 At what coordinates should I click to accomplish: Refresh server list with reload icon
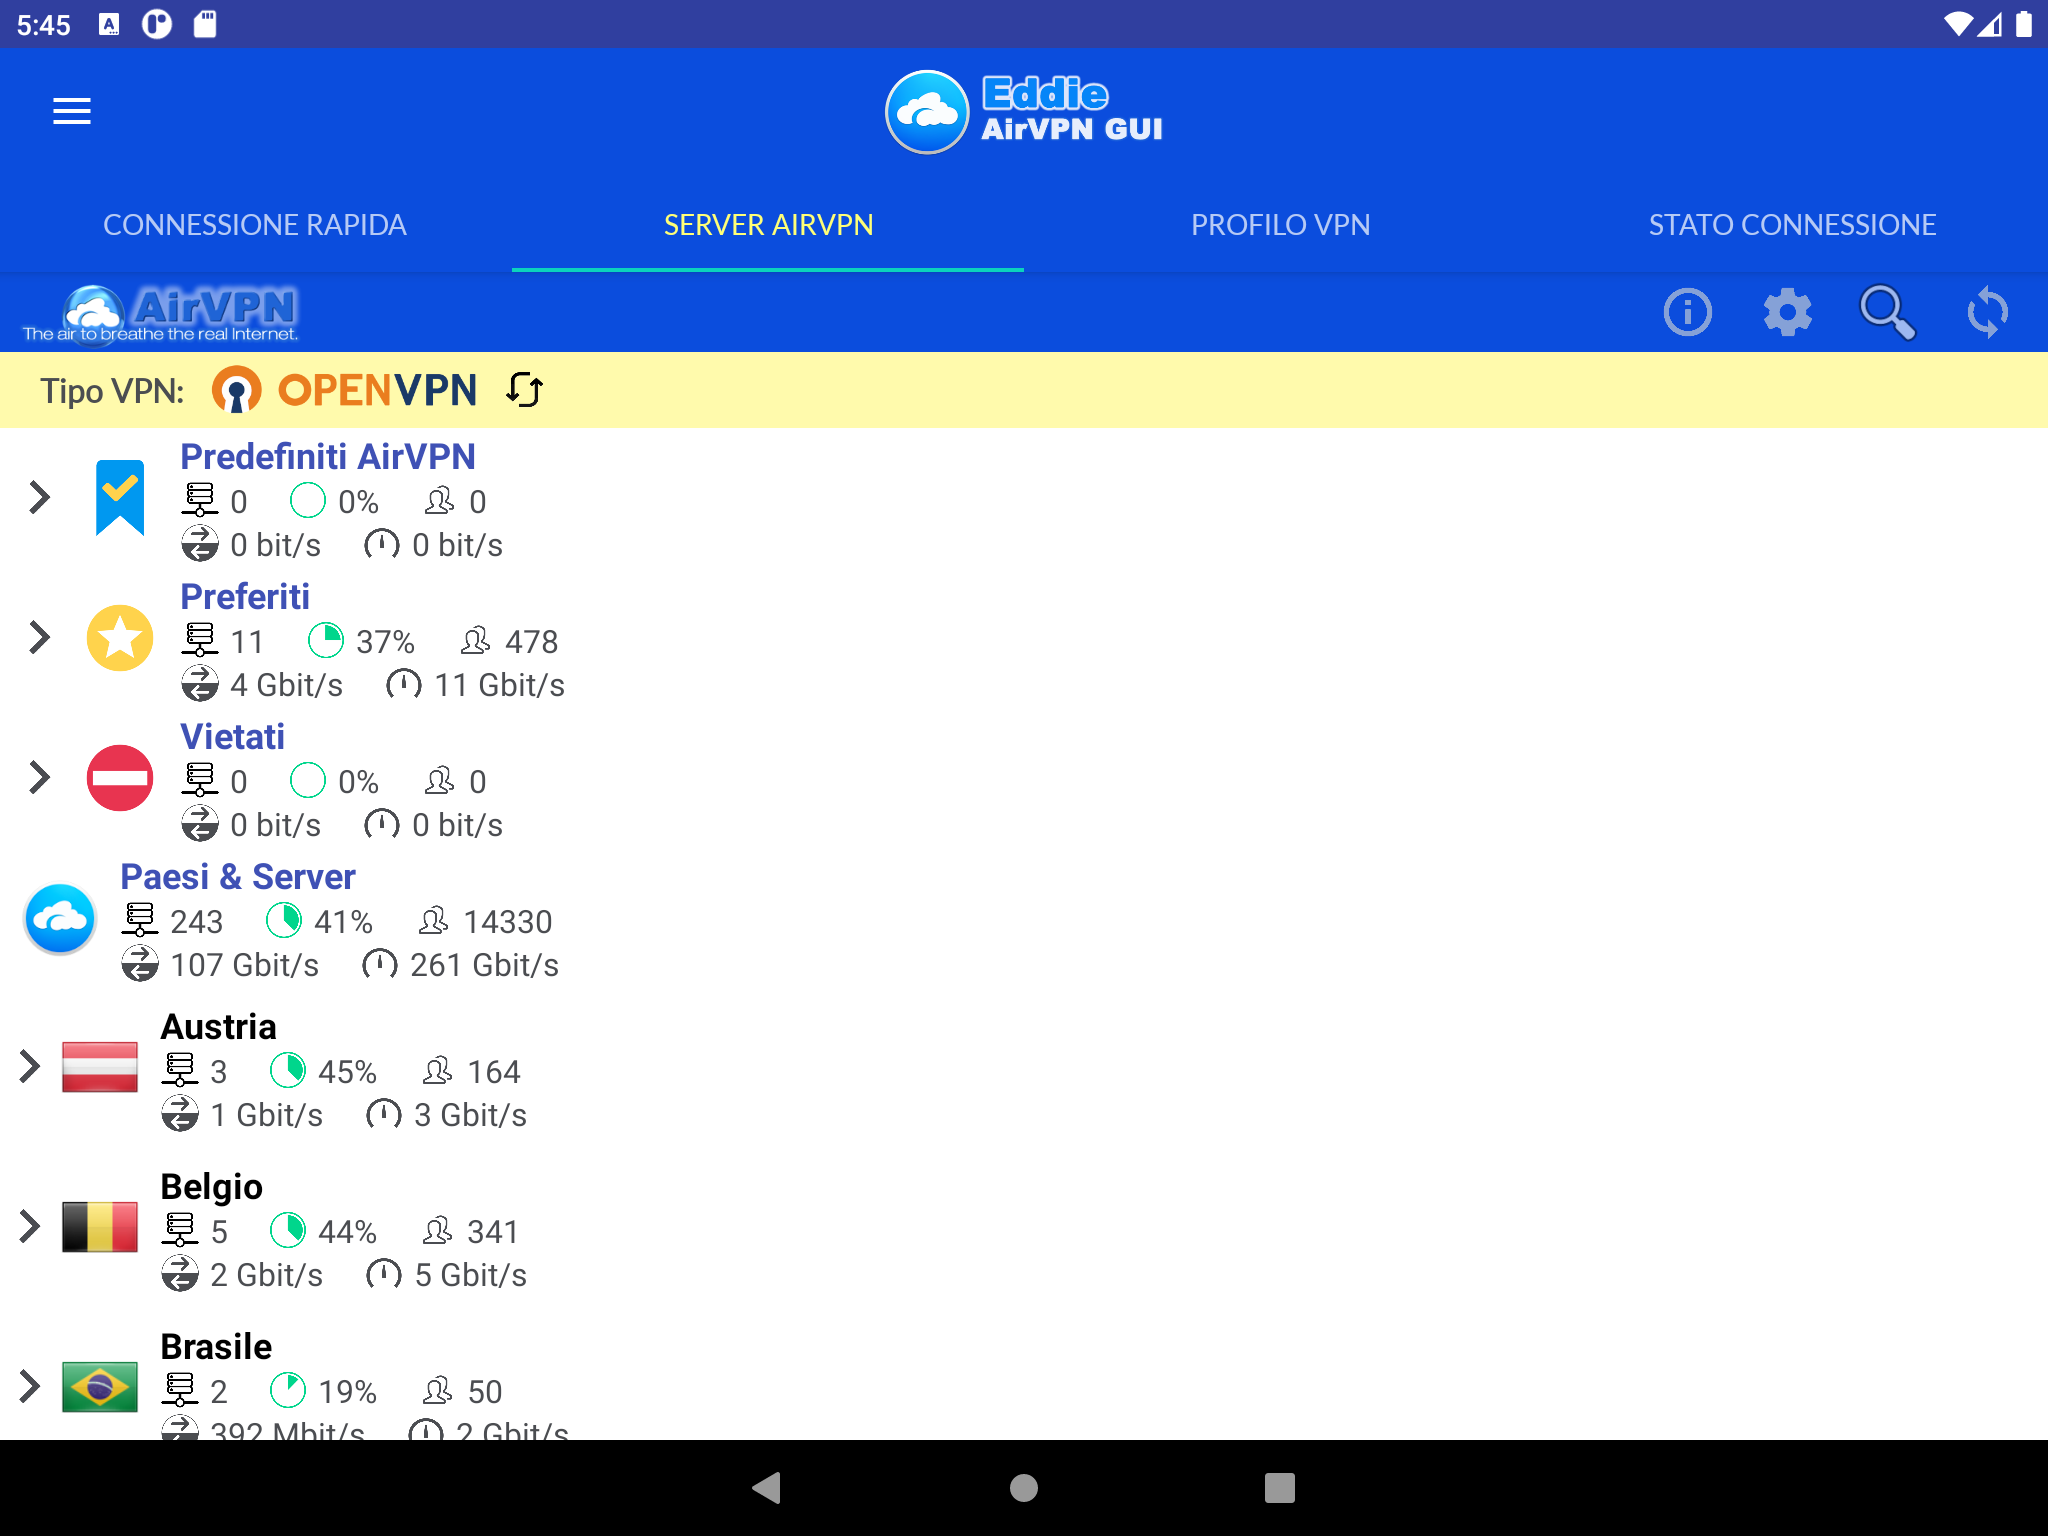[x=1988, y=312]
